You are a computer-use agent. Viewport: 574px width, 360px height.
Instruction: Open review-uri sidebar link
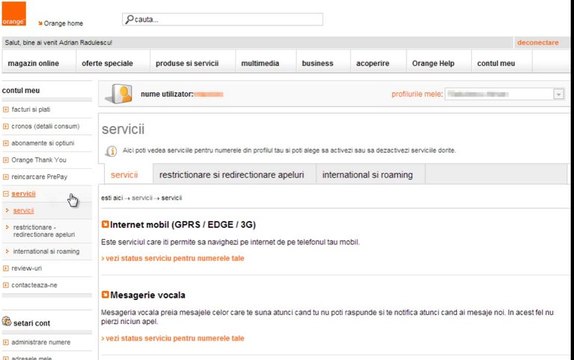click(27, 268)
